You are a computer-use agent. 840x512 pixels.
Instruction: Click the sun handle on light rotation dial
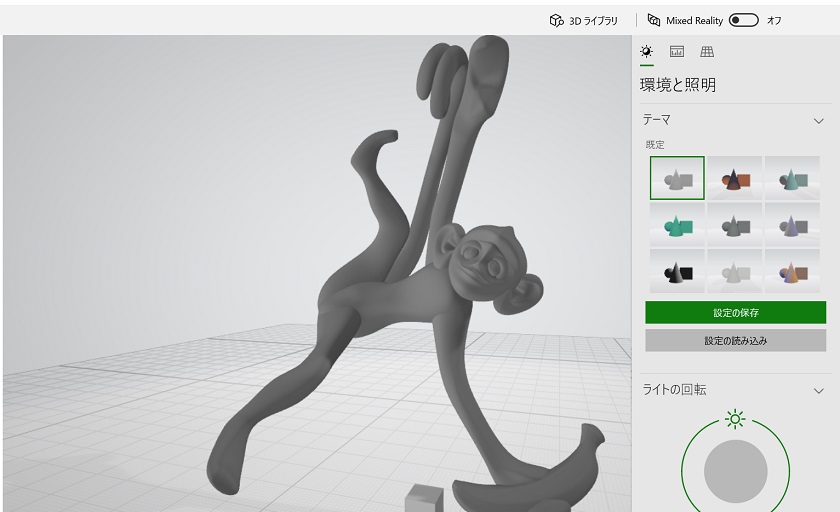tap(736, 418)
